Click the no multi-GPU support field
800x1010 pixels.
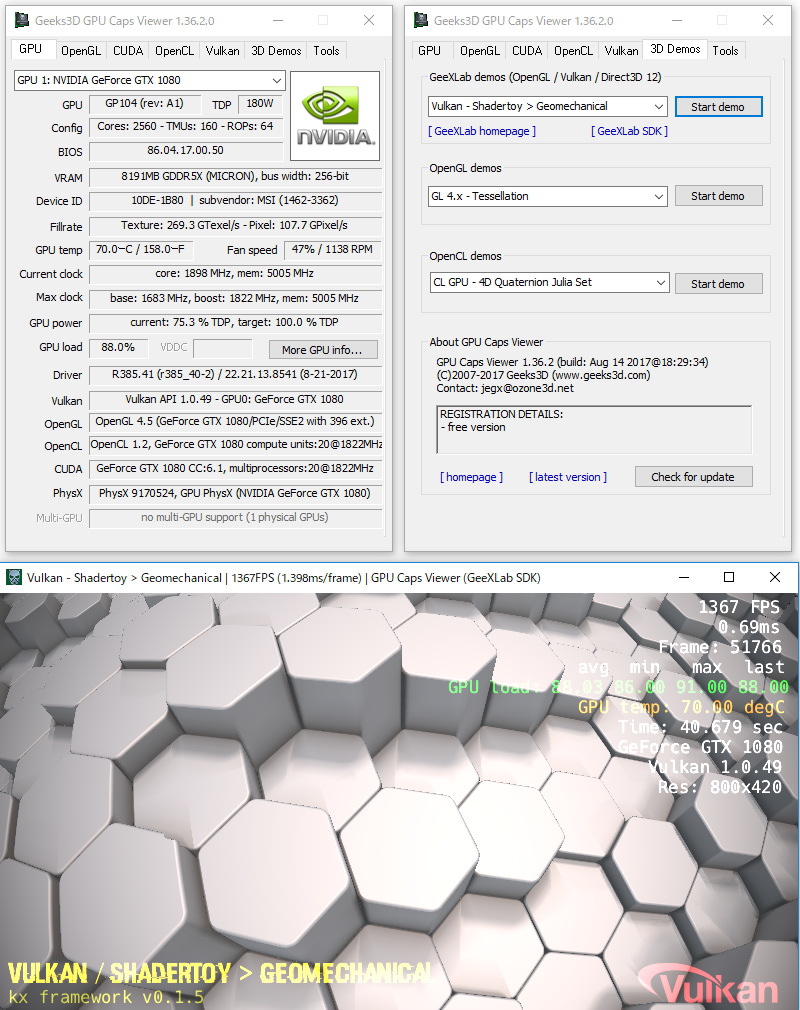coord(236,518)
